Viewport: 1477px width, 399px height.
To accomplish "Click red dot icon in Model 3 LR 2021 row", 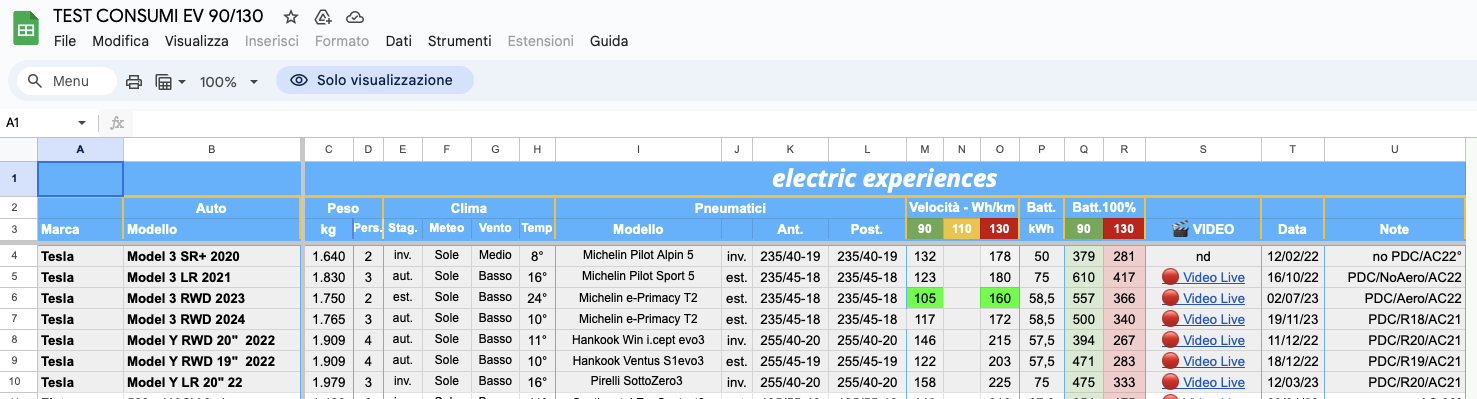I will click(1170, 277).
